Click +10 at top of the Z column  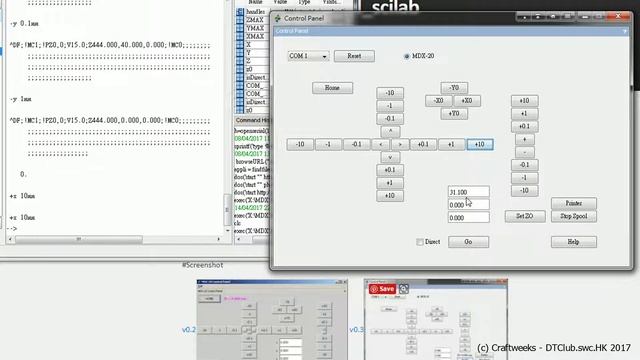tap(524, 101)
